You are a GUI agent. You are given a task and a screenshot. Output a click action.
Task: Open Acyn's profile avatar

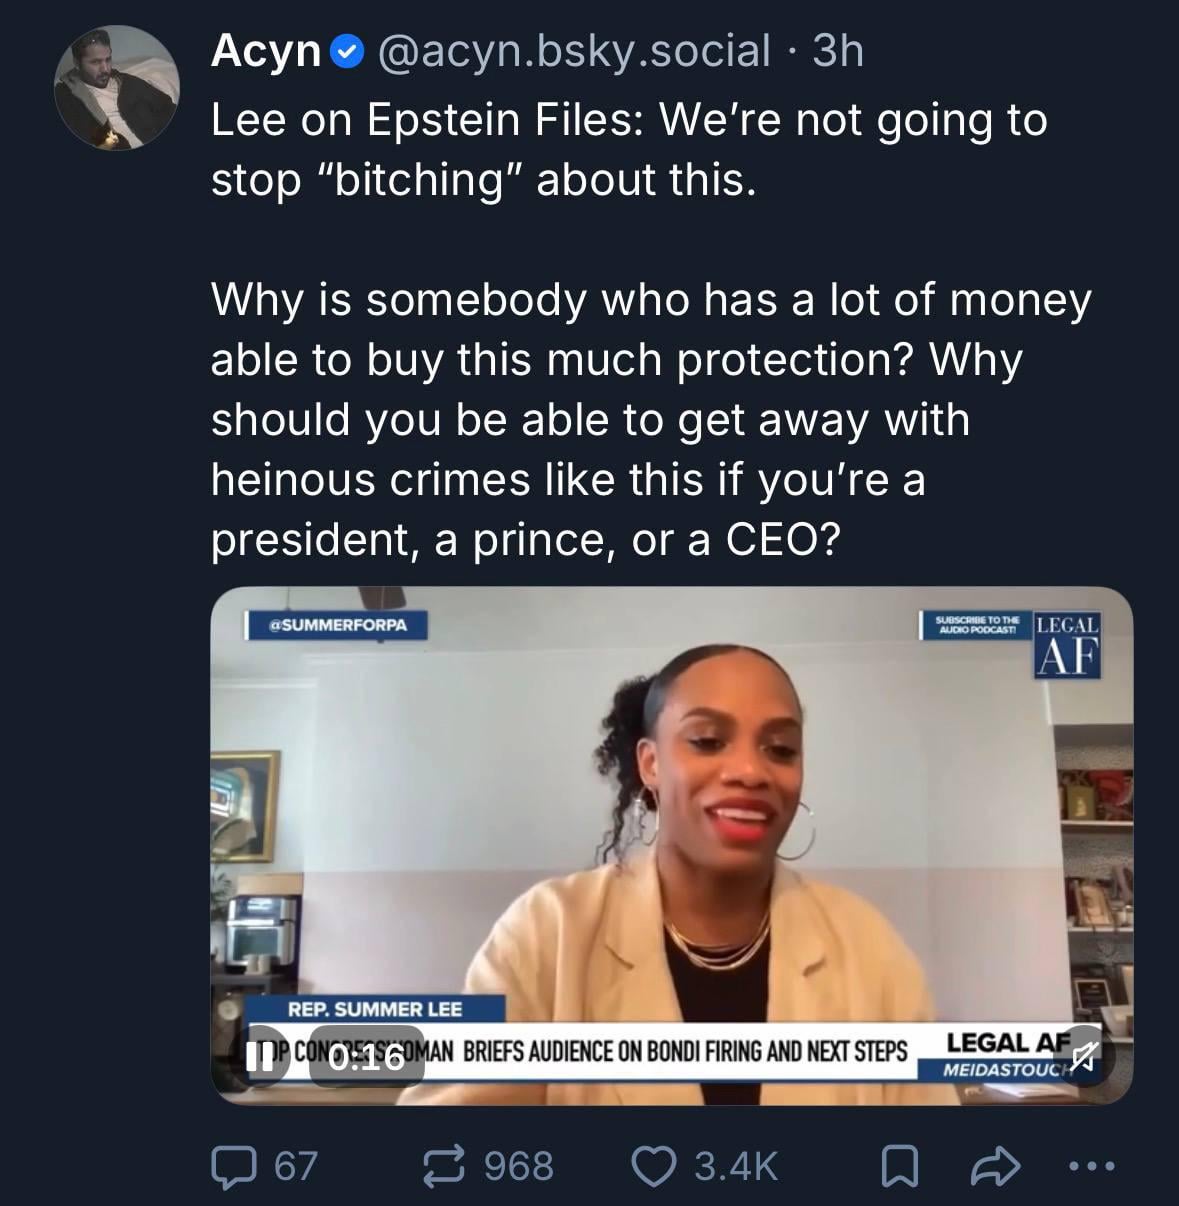(116, 88)
